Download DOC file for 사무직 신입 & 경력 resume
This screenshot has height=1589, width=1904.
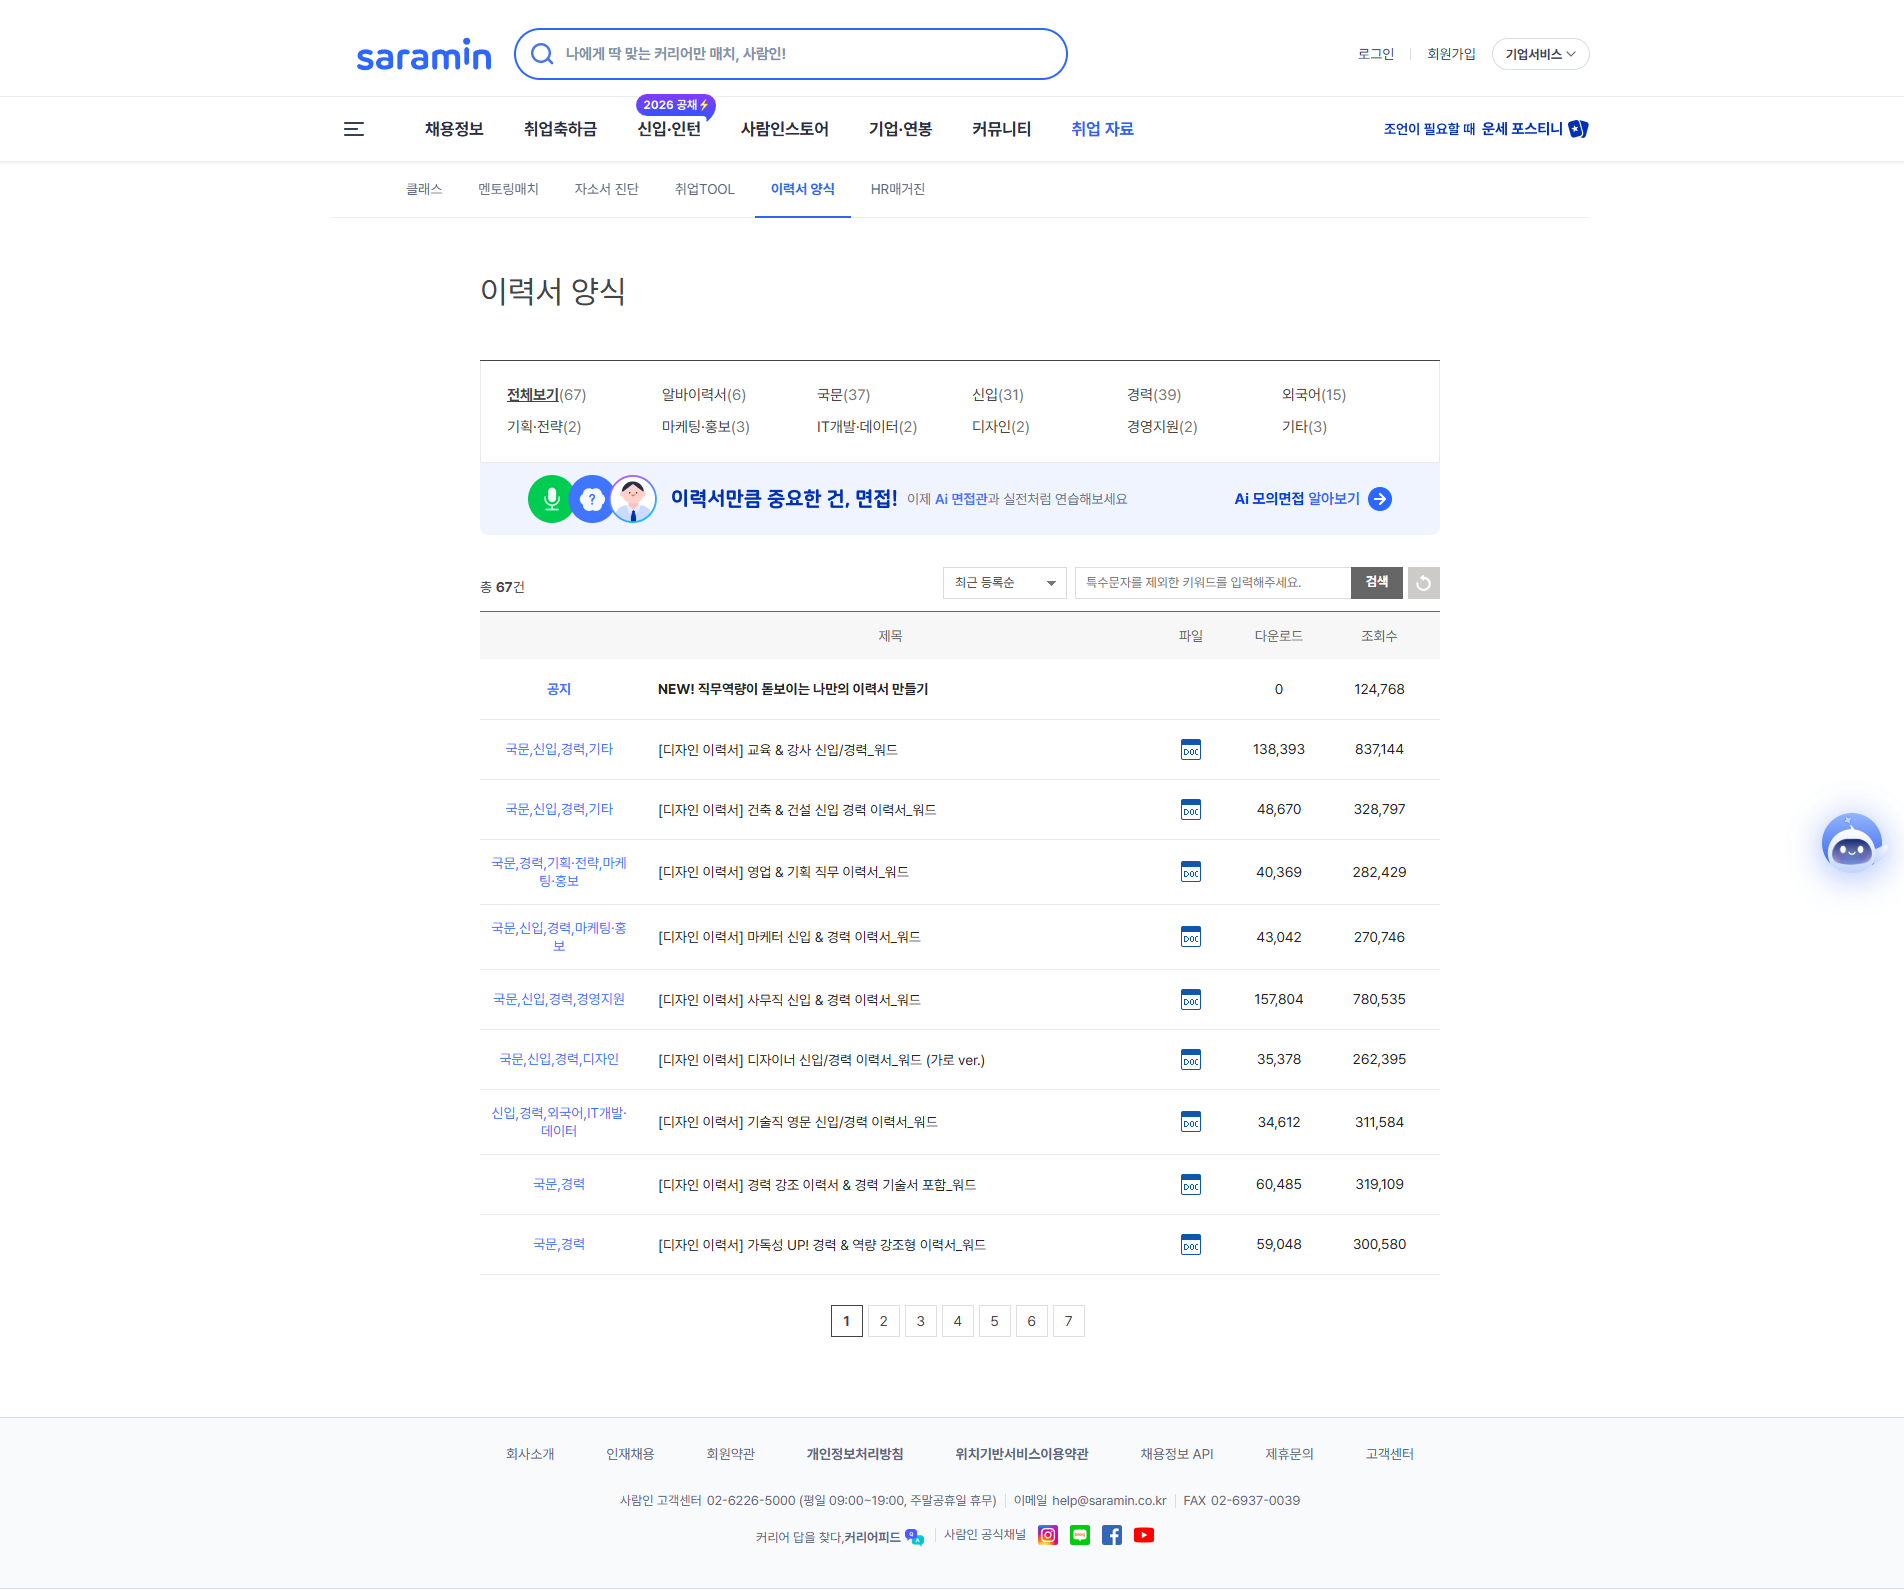point(1190,999)
